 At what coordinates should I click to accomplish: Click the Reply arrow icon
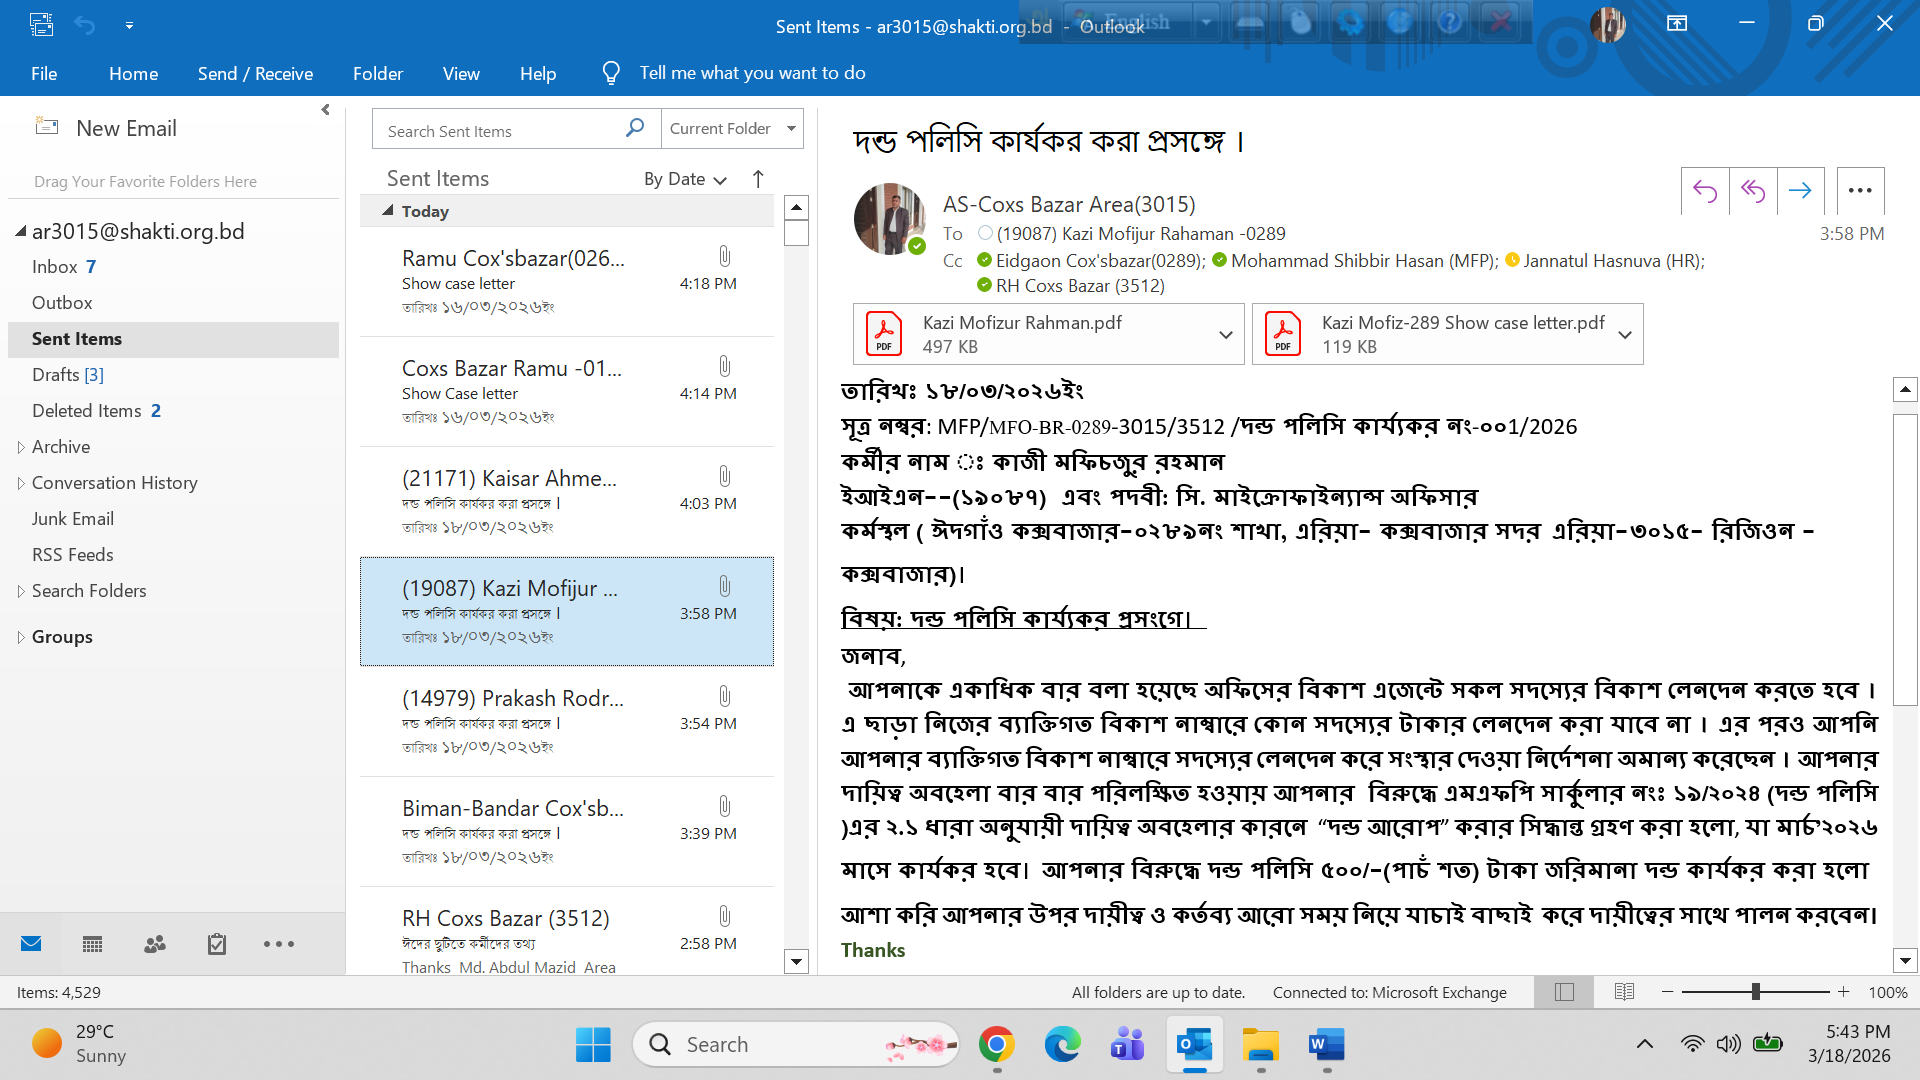pyautogui.click(x=1705, y=191)
